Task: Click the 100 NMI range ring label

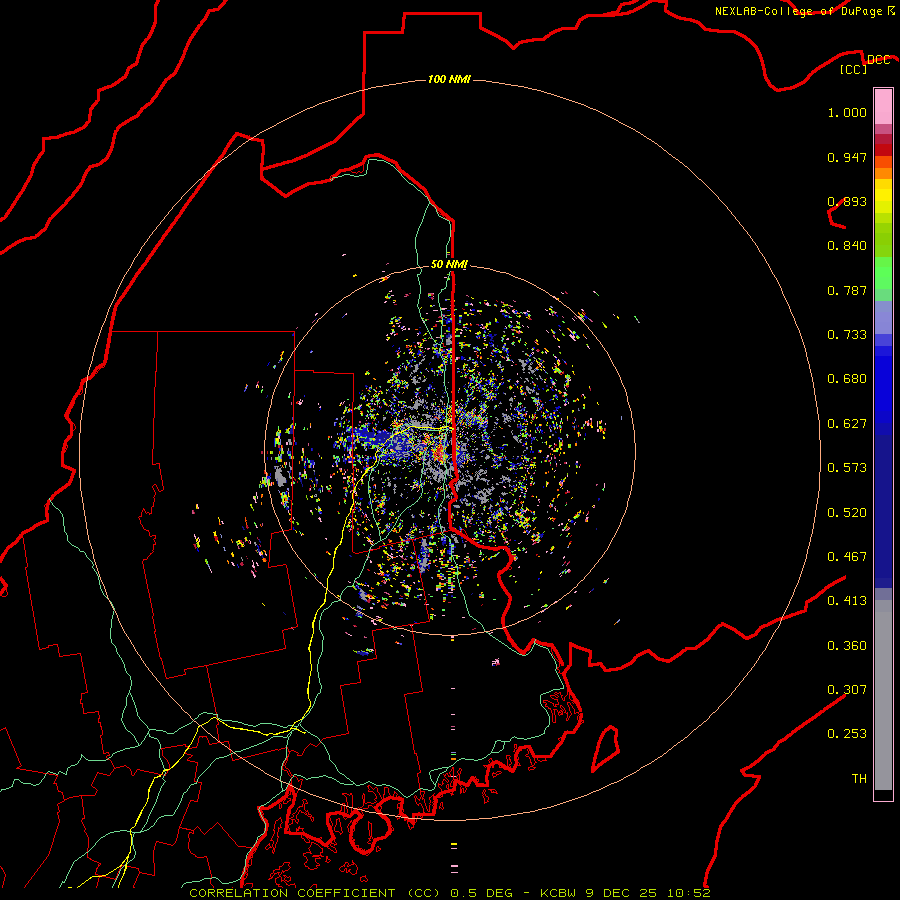Action: click(x=449, y=79)
